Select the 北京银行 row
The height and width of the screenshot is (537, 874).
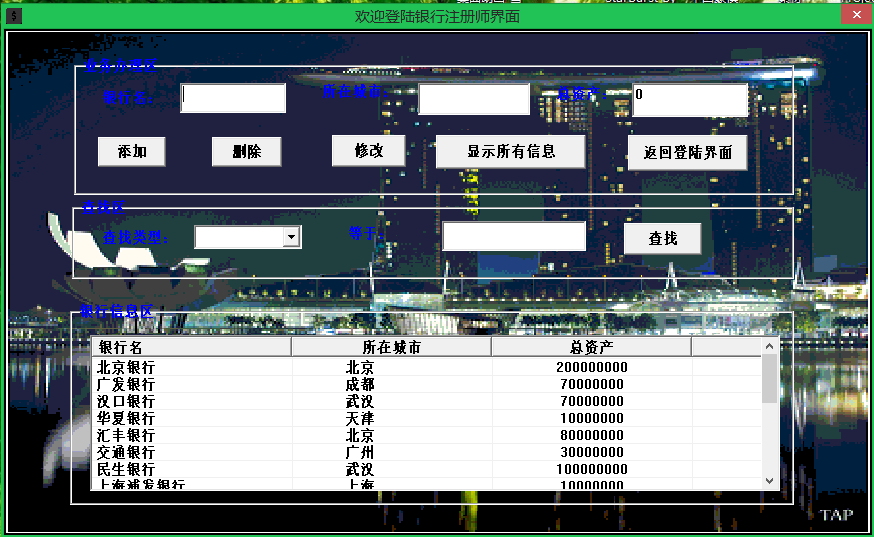point(426,367)
